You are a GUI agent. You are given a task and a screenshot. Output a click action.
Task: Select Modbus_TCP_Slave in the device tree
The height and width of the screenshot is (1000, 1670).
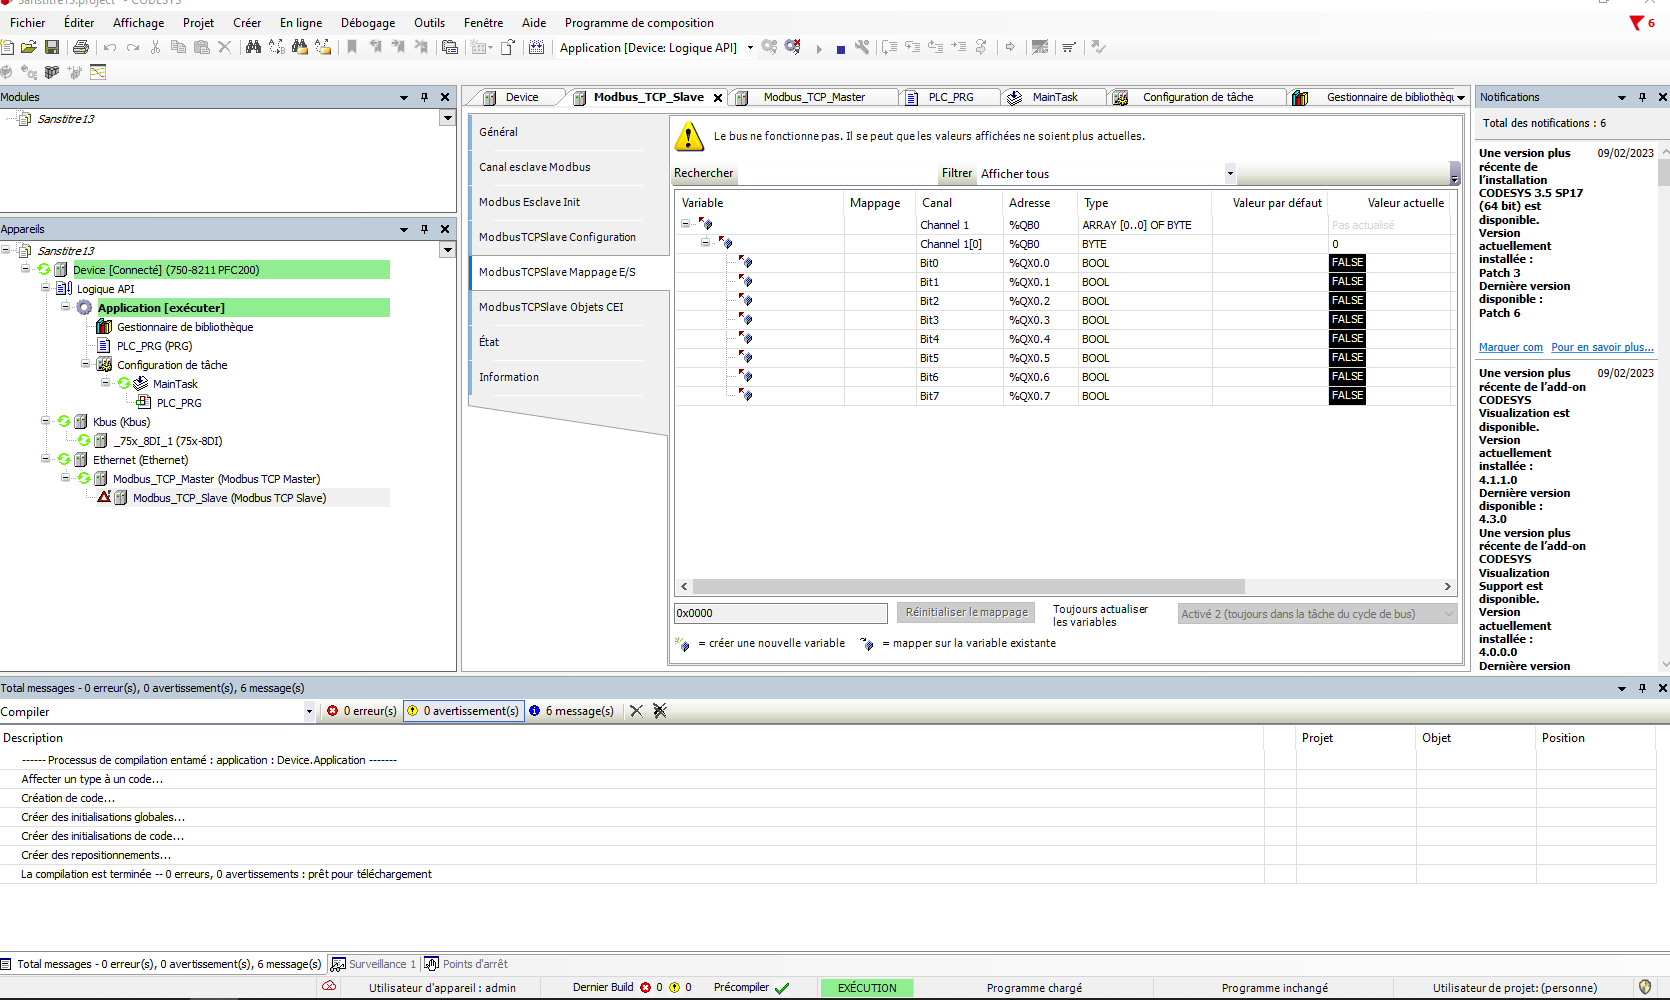(229, 498)
